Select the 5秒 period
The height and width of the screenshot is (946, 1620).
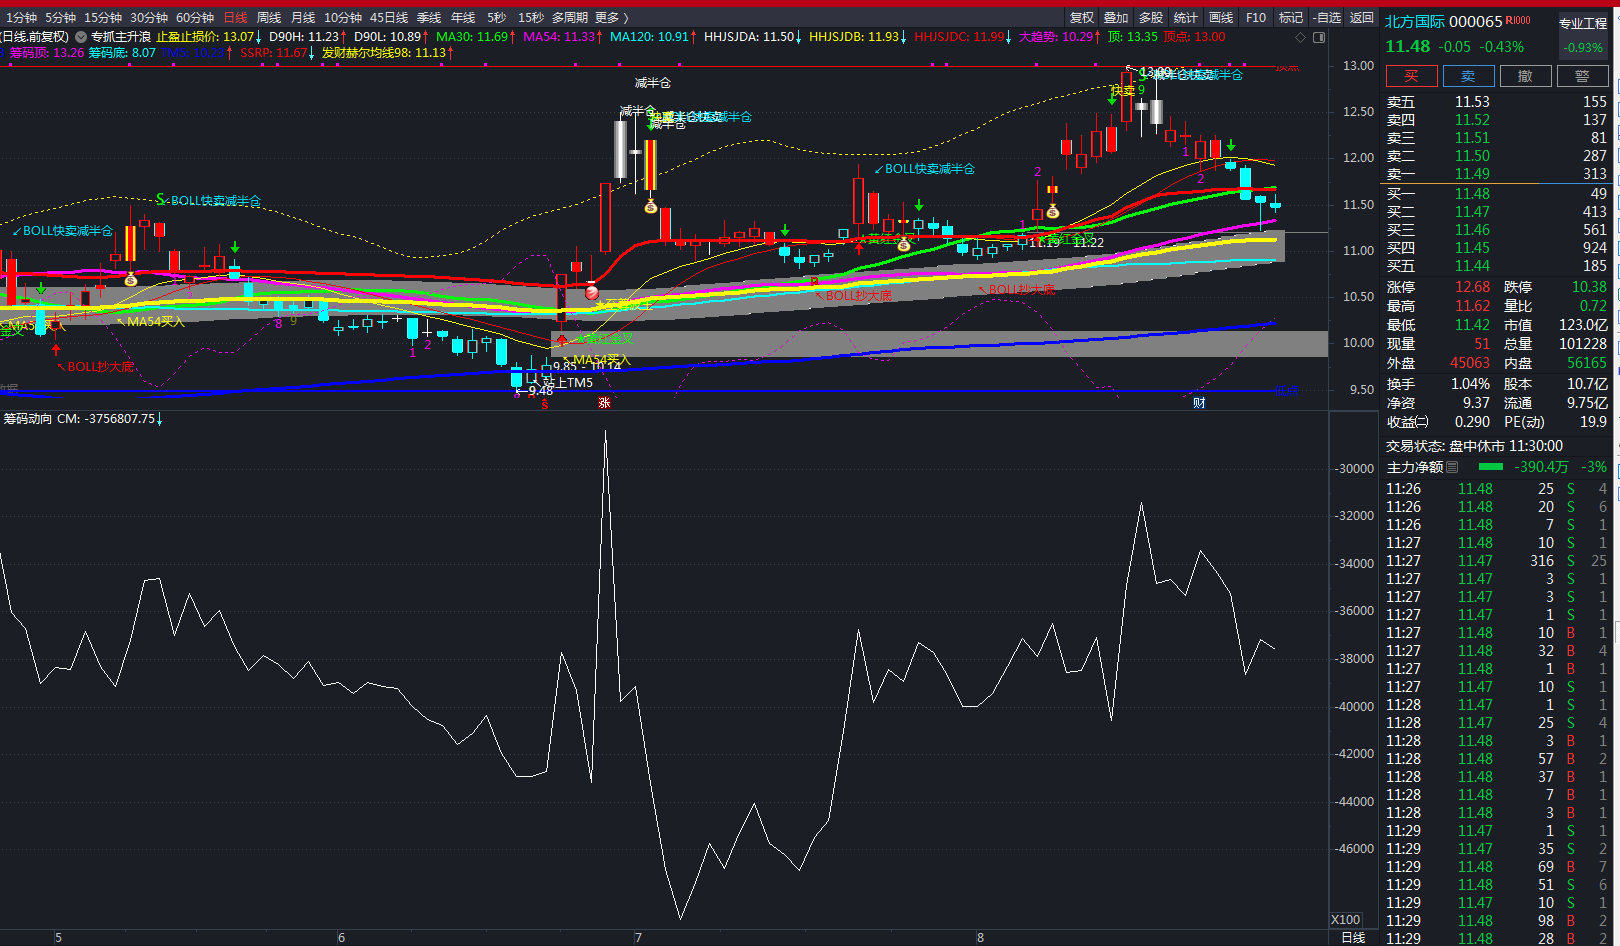(x=497, y=18)
